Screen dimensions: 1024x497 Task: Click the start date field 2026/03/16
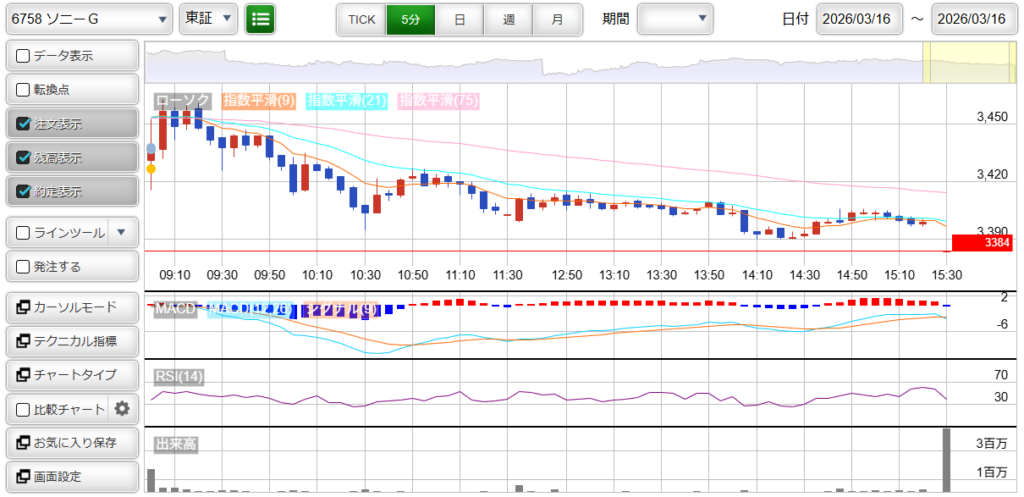pos(859,19)
